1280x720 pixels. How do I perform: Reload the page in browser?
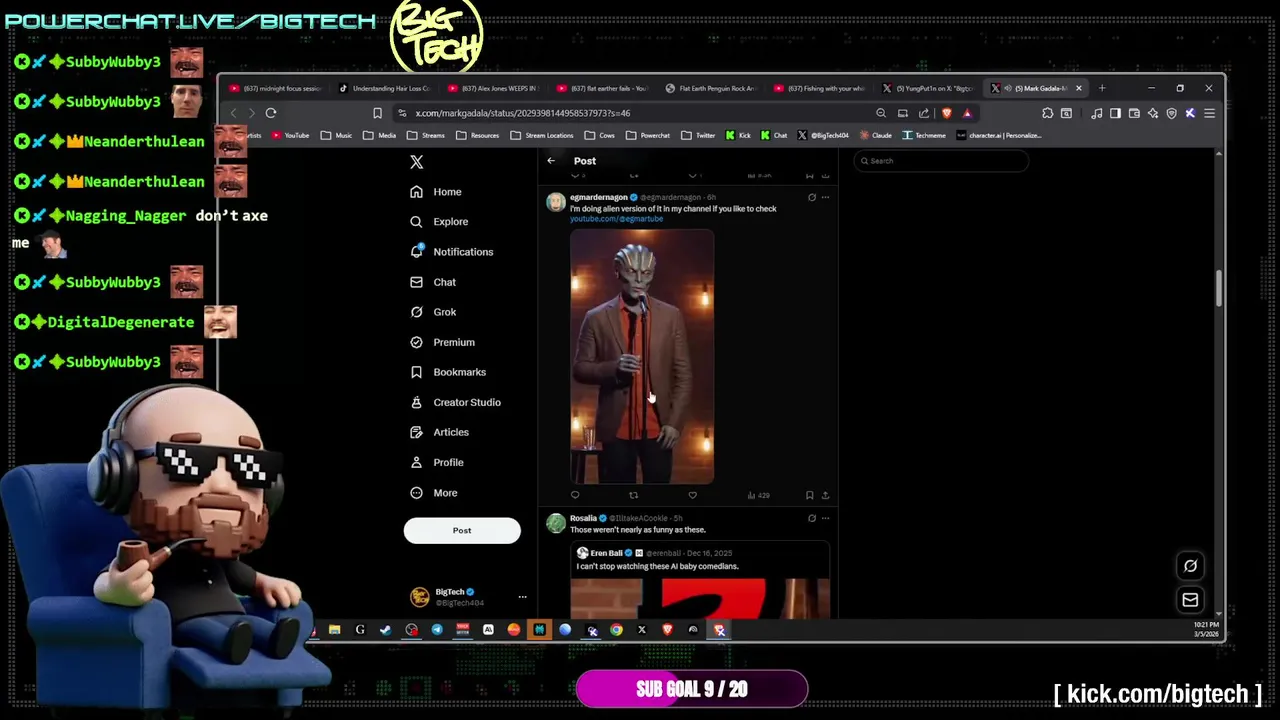(271, 113)
